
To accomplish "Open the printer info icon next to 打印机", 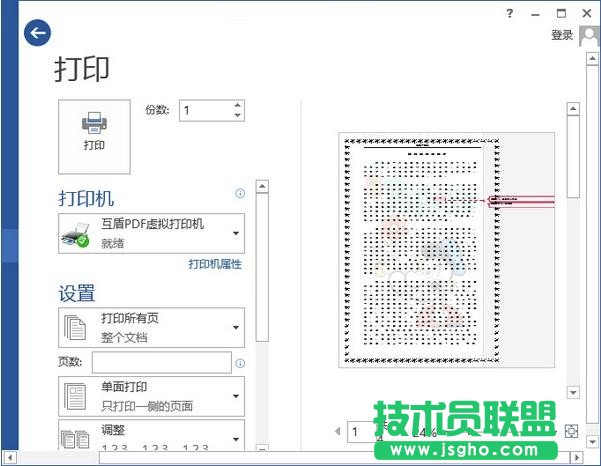I will [240, 194].
